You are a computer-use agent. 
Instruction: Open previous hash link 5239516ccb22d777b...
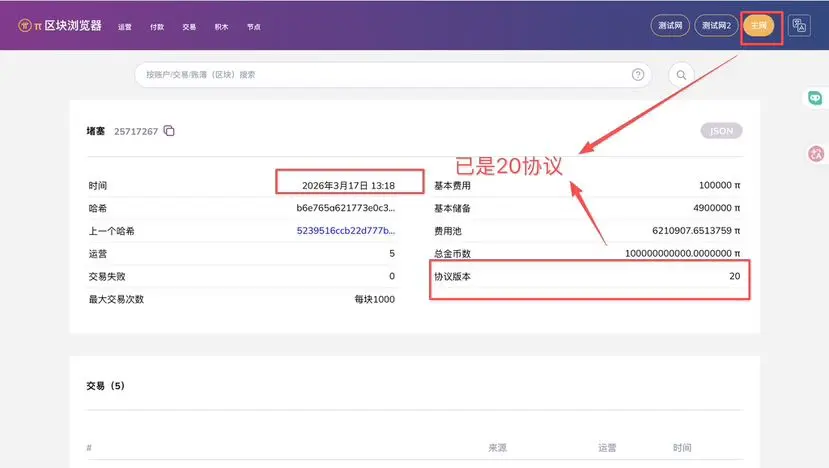[x=346, y=231]
